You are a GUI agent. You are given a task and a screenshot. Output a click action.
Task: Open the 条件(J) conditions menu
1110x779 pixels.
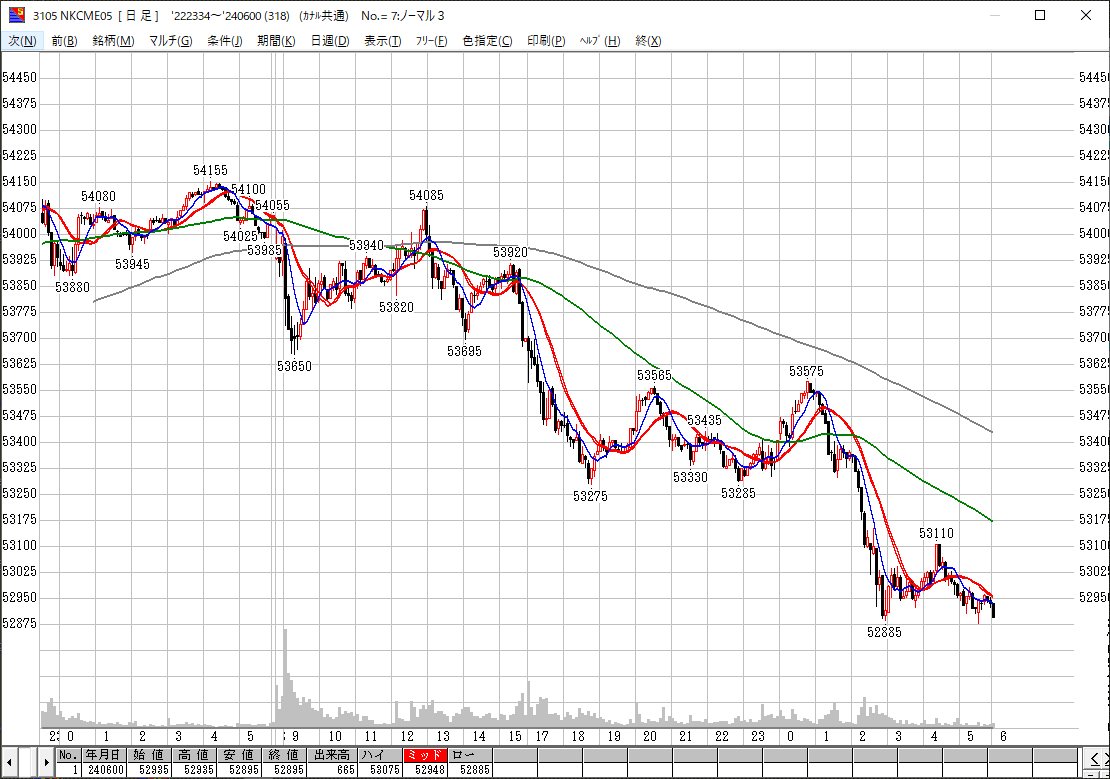click(x=224, y=41)
